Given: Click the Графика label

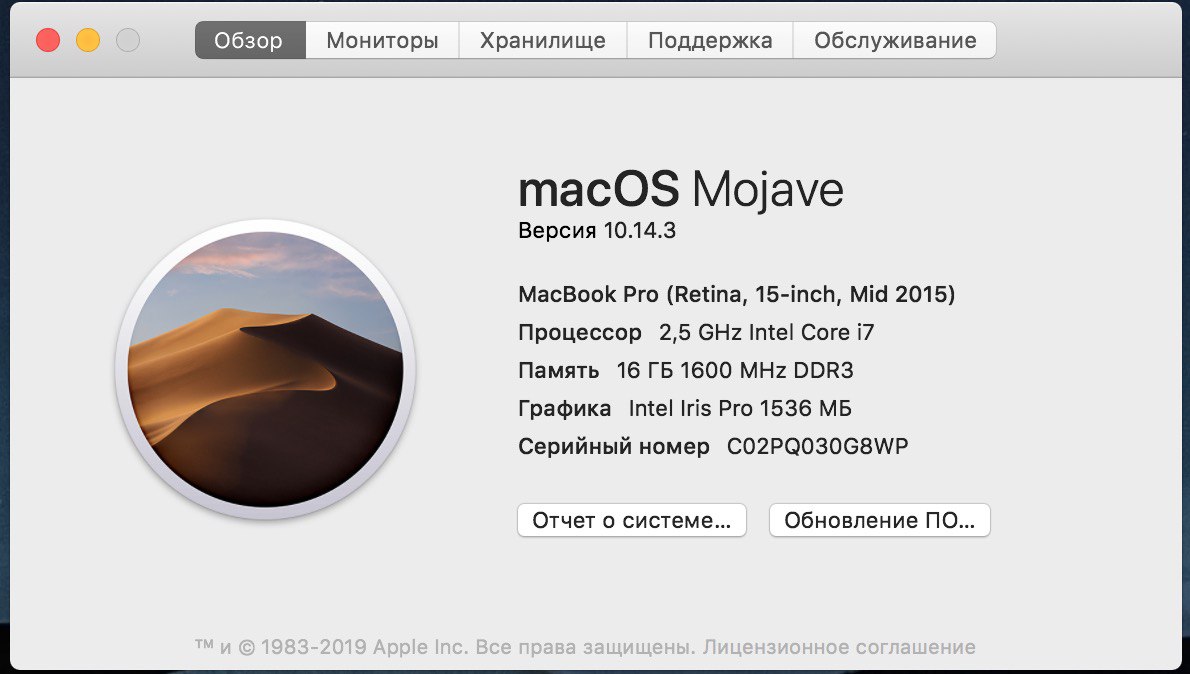Looking at the screenshot, I should point(565,408).
